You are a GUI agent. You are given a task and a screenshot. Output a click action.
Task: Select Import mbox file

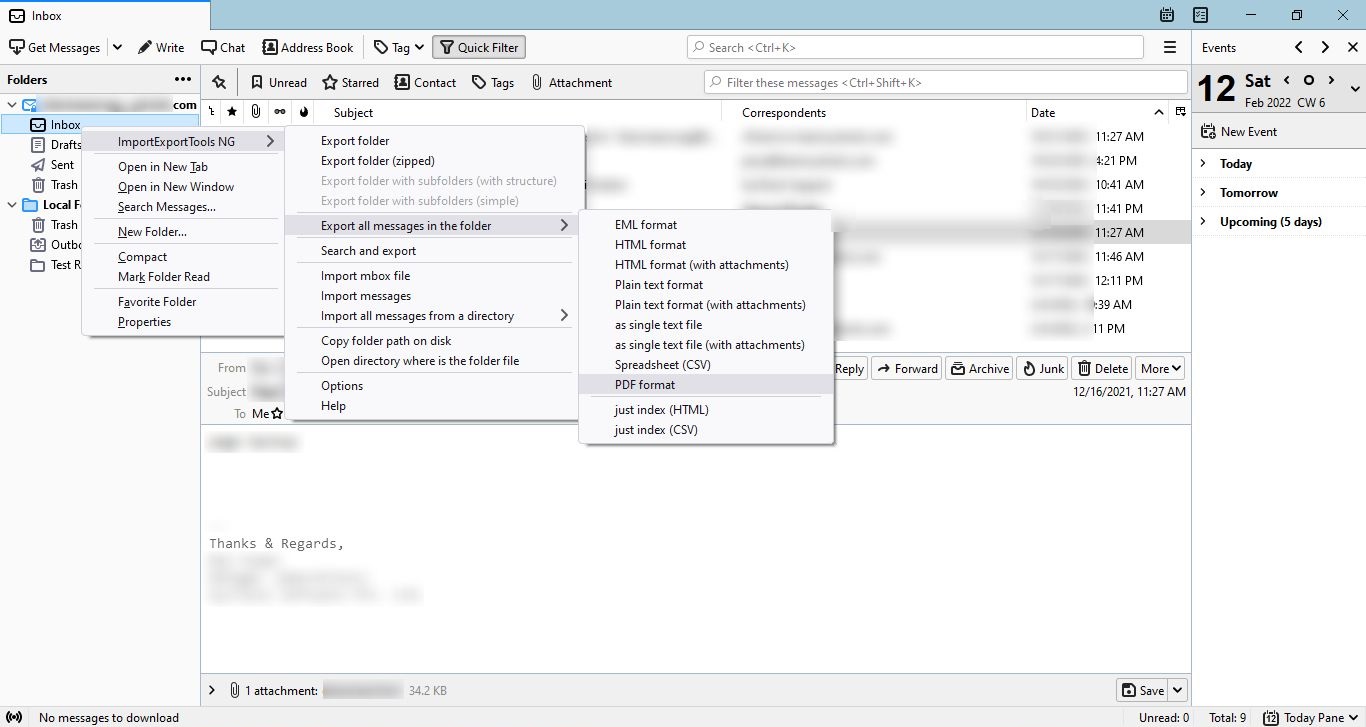pos(365,276)
